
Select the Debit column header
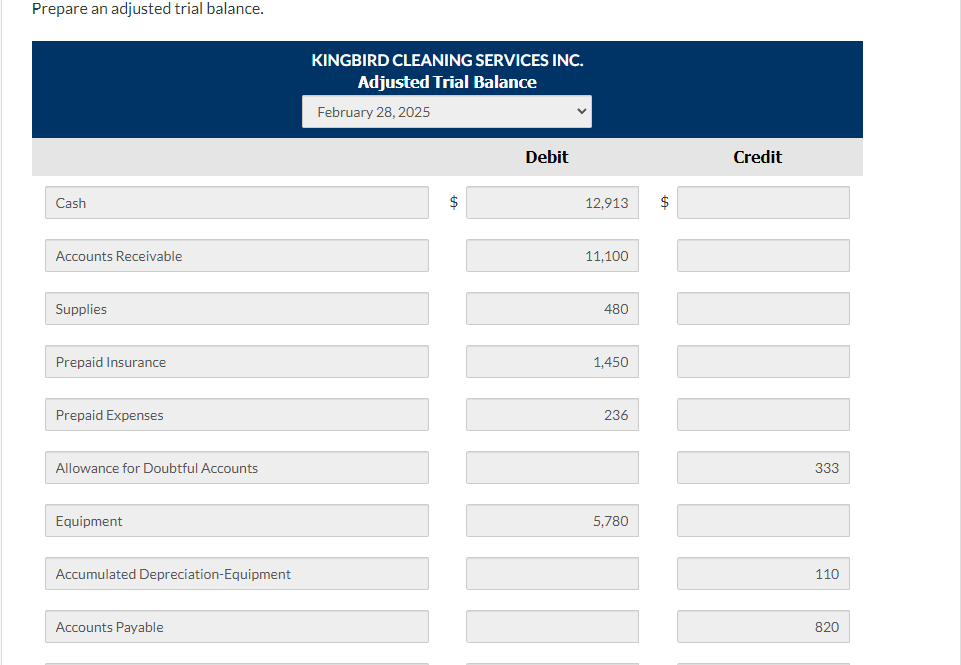(546, 157)
